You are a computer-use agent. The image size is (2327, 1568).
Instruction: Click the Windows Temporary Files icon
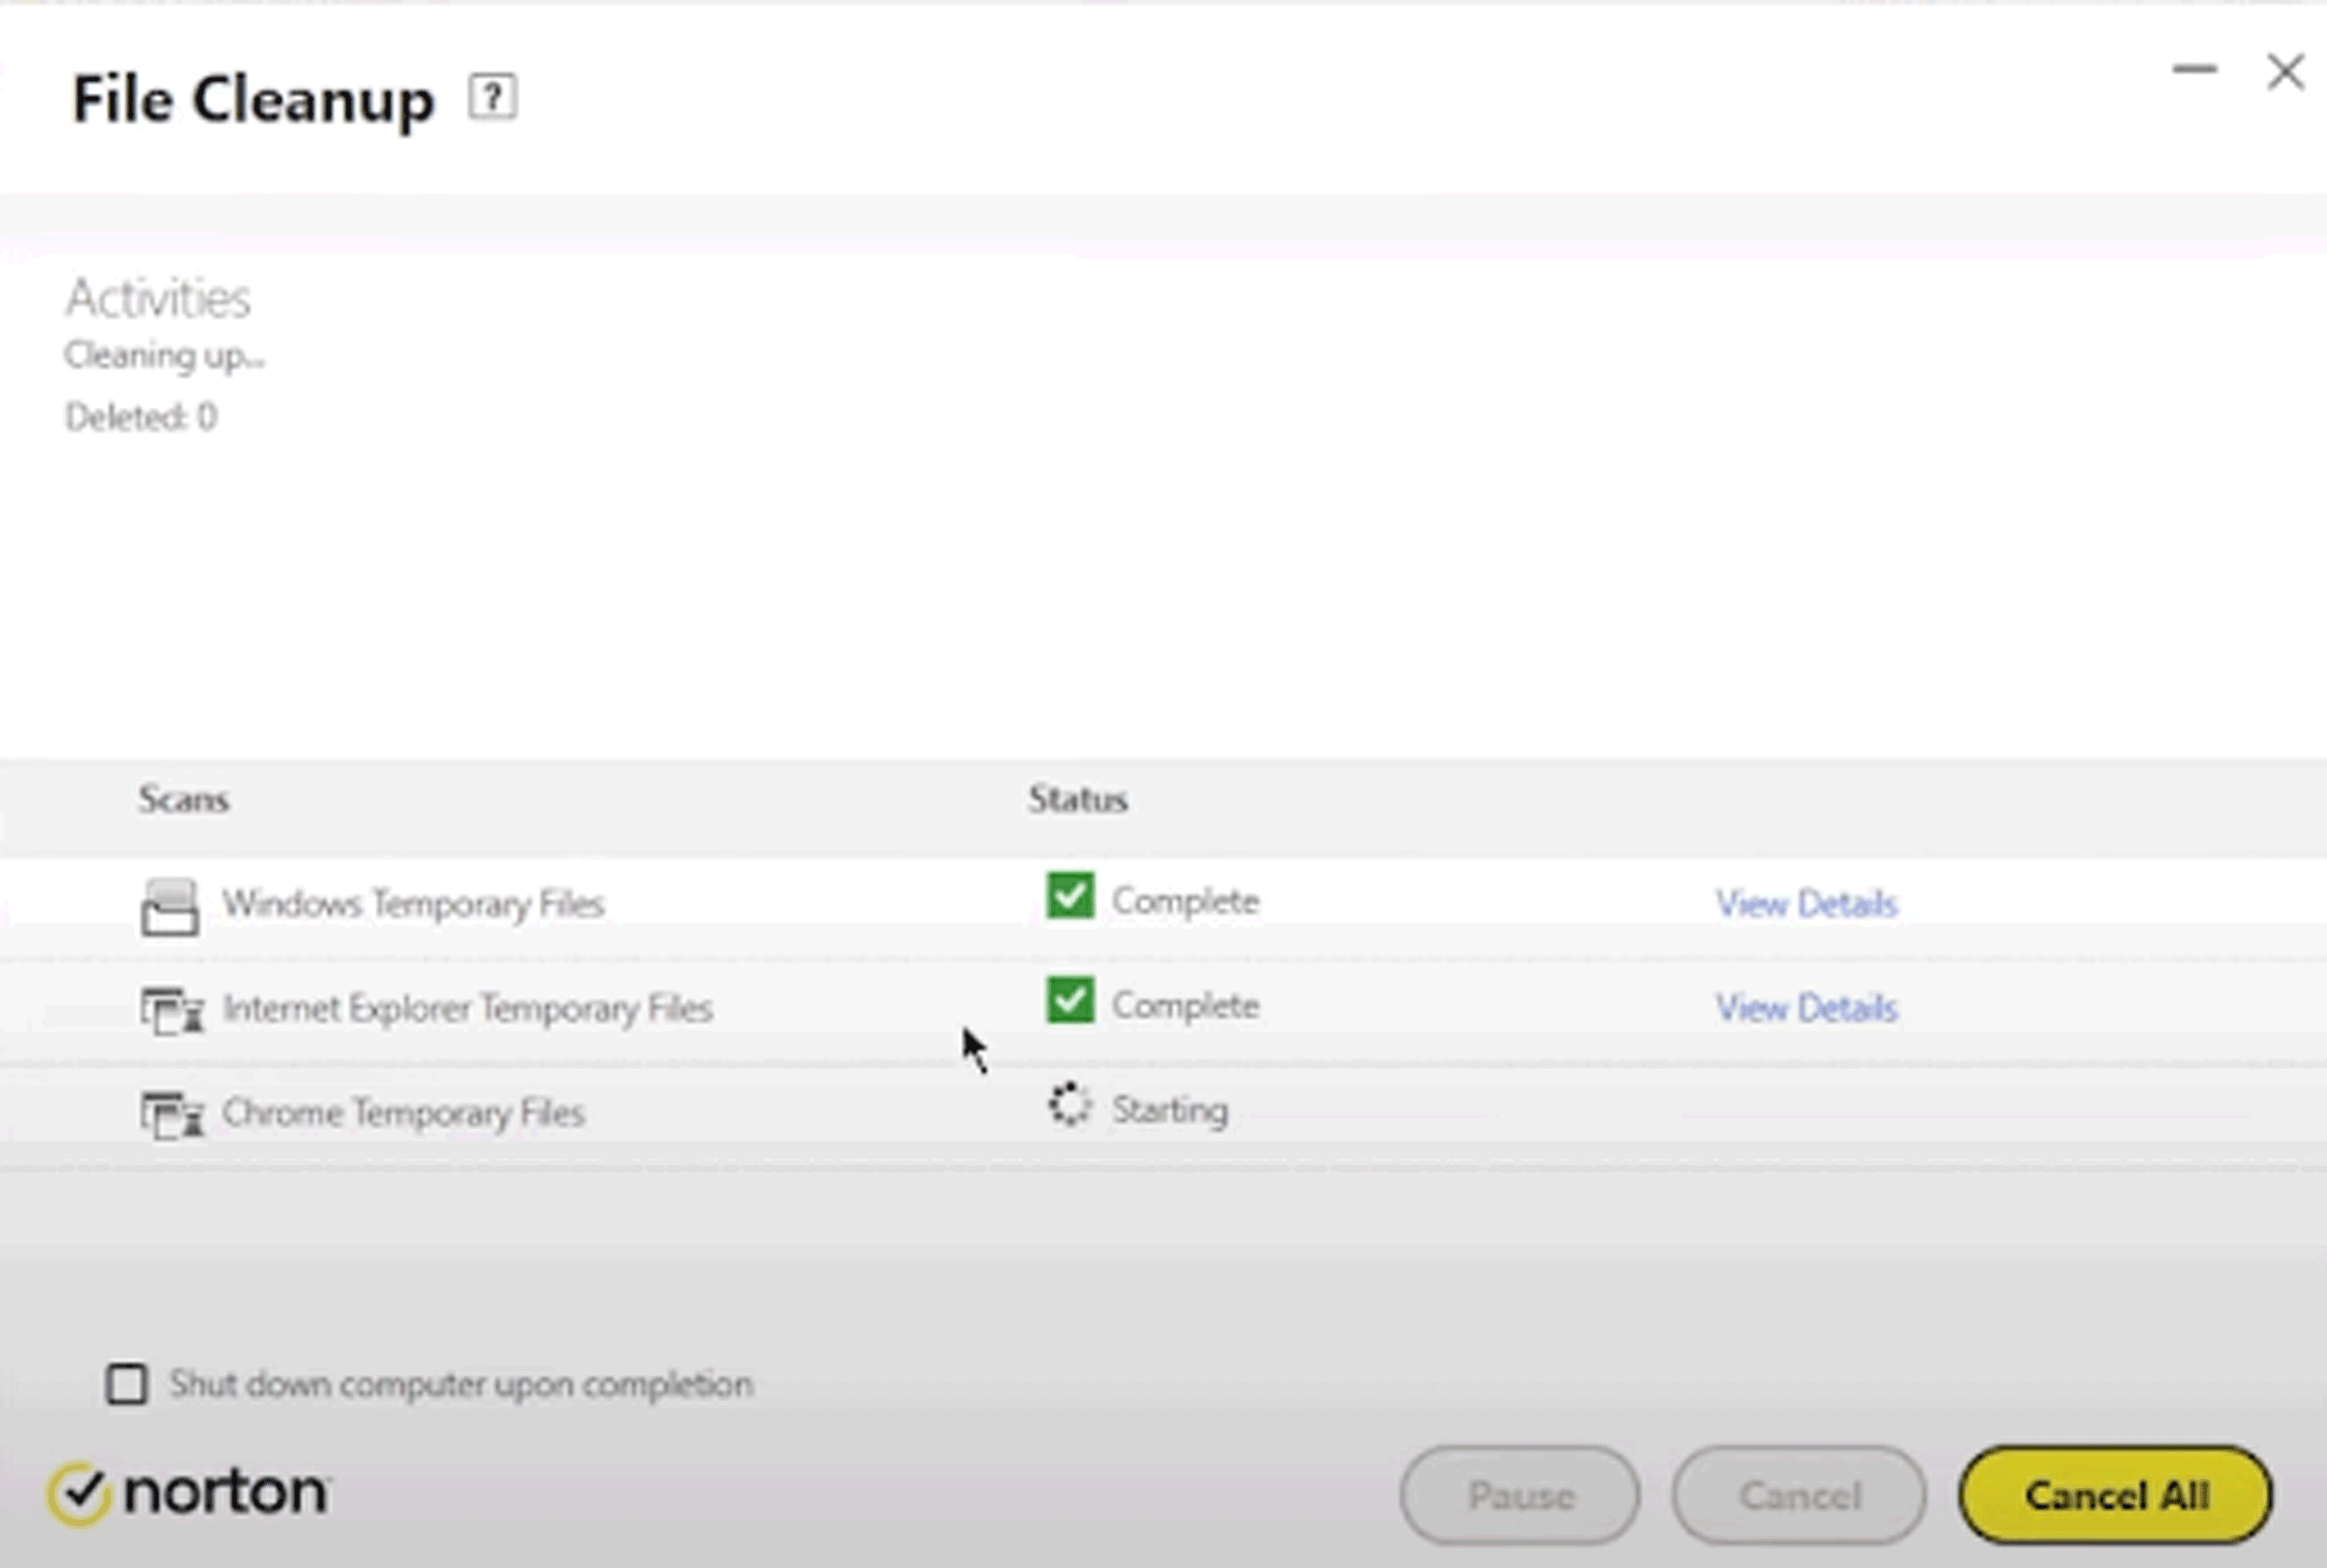170,907
